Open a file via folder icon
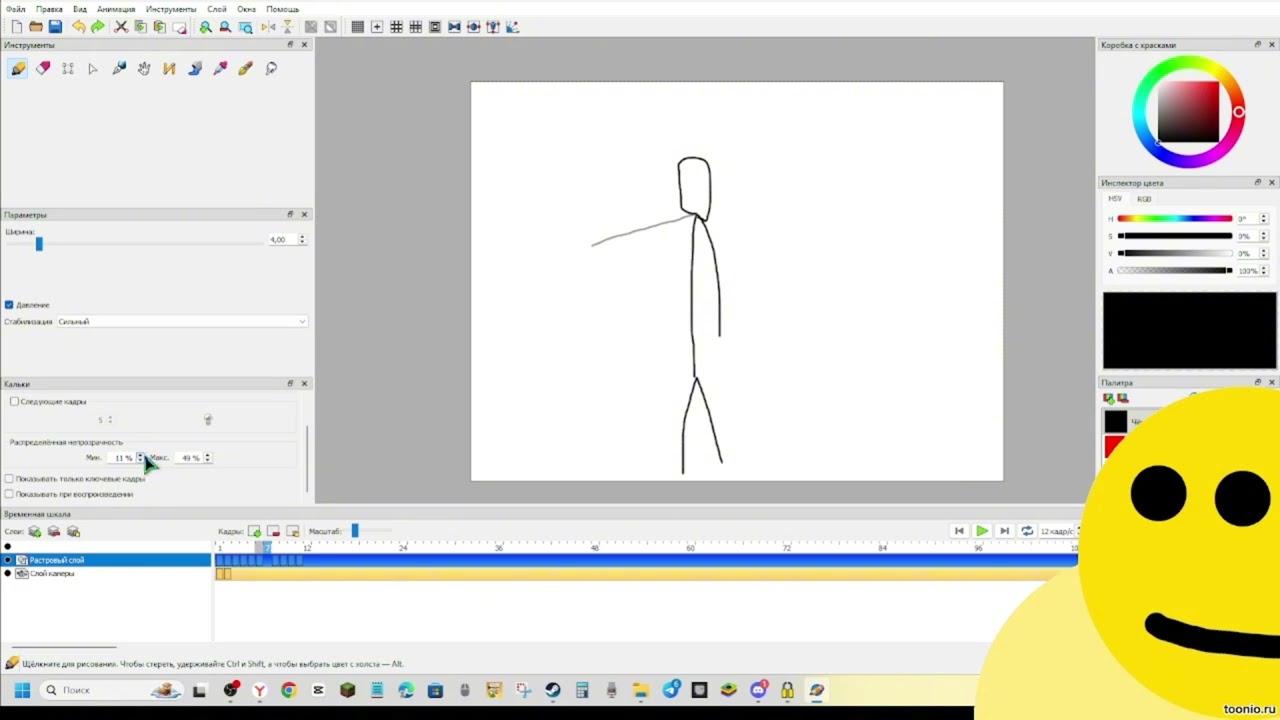 (x=36, y=27)
